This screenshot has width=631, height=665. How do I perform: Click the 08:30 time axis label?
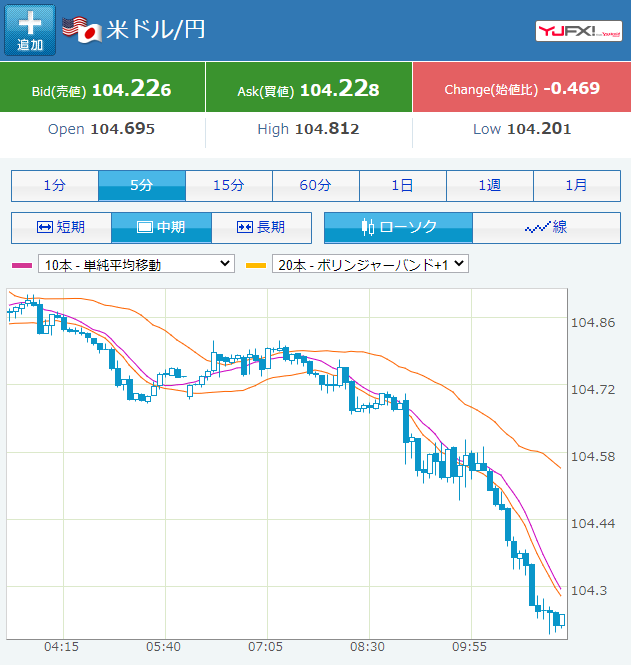(x=367, y=647)
